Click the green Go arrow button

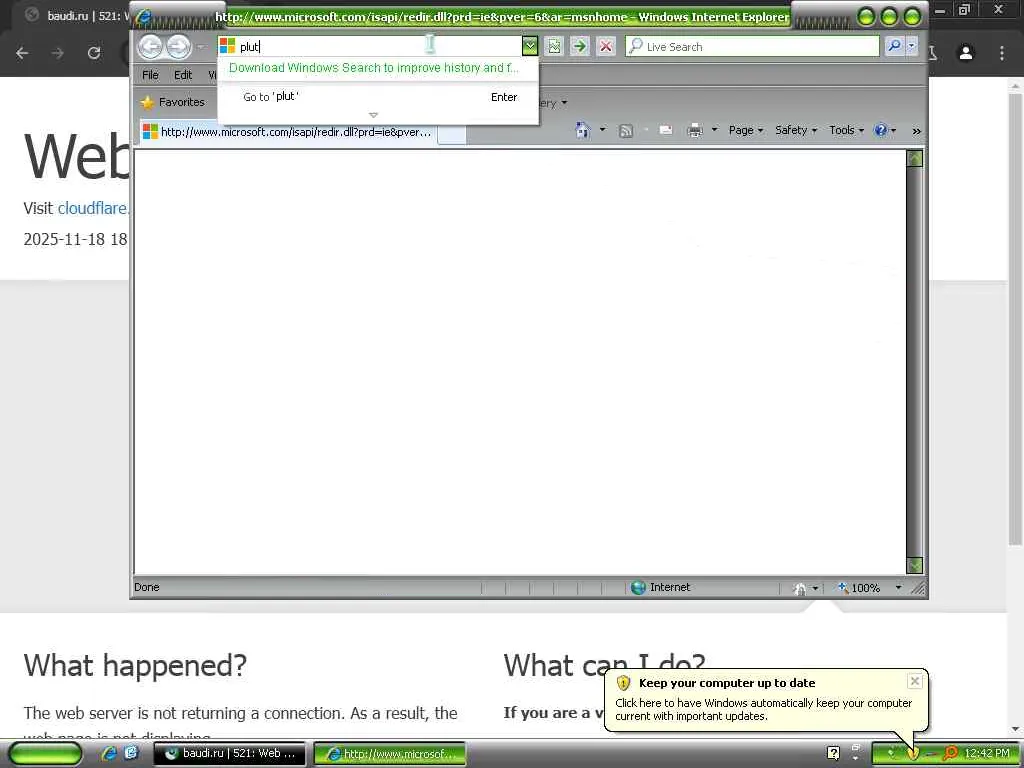tap(579, 46)
